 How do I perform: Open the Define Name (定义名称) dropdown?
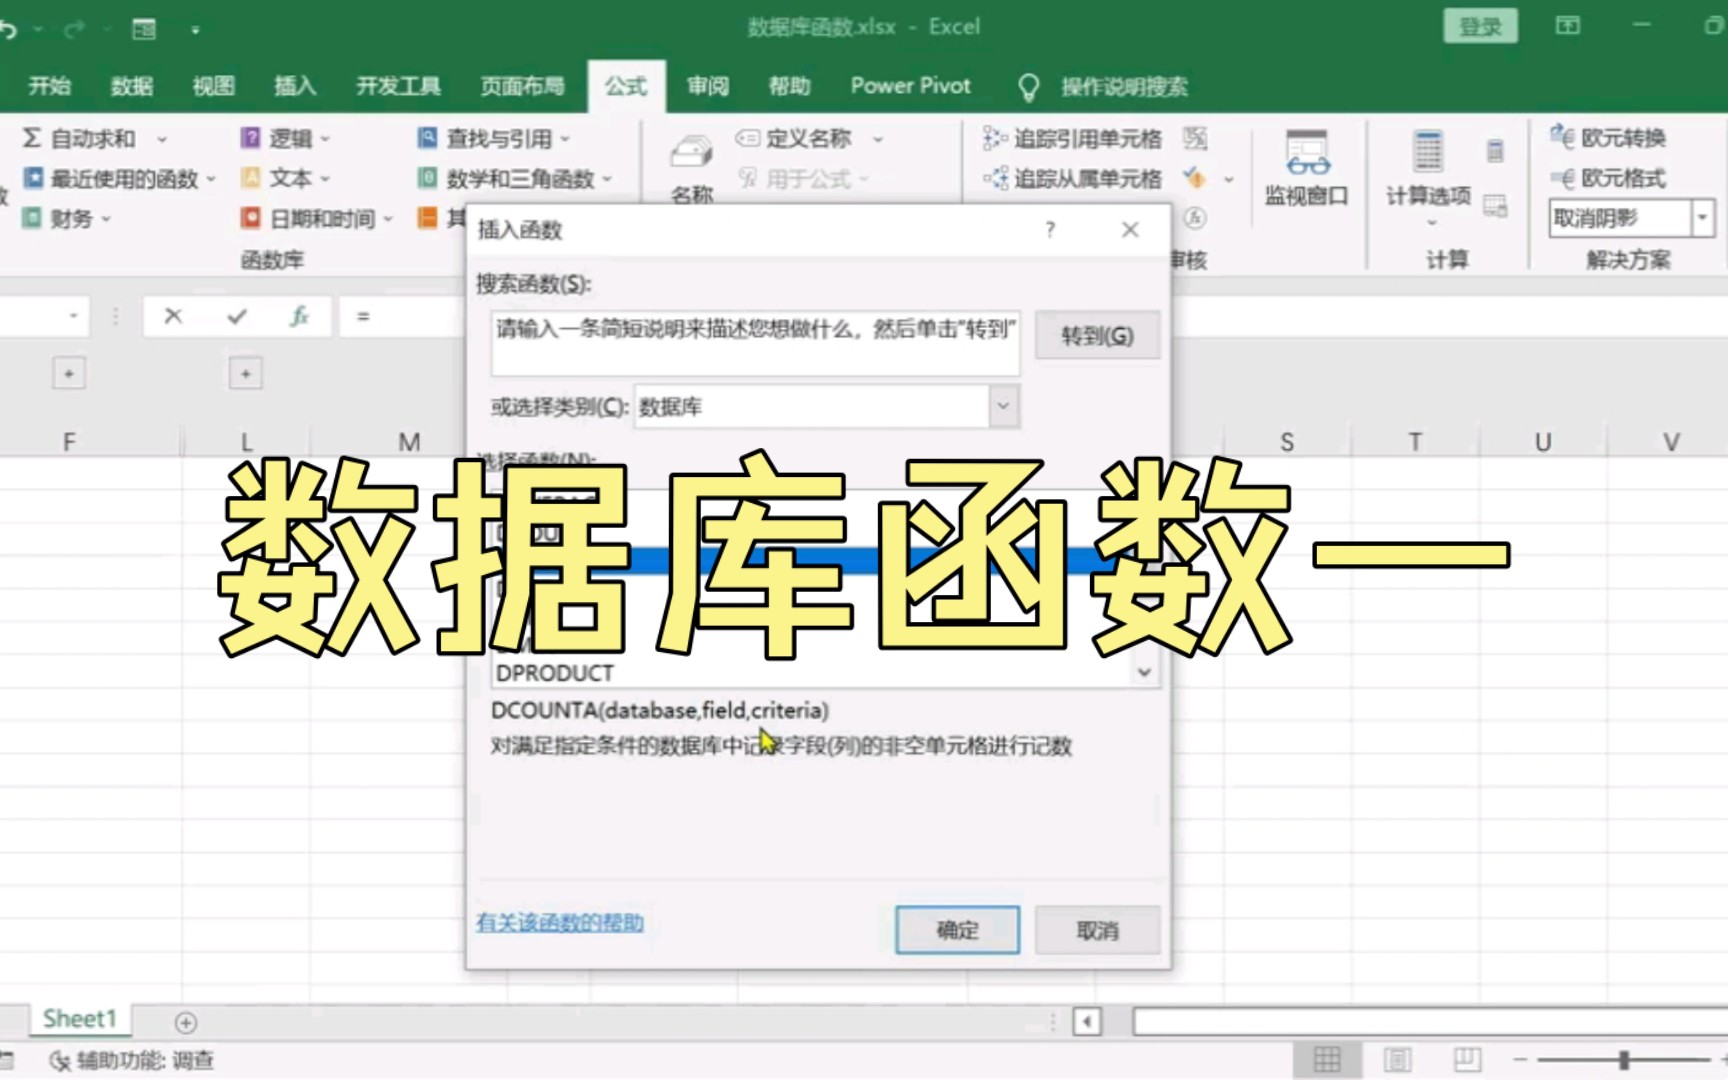(x=877, y=139)
